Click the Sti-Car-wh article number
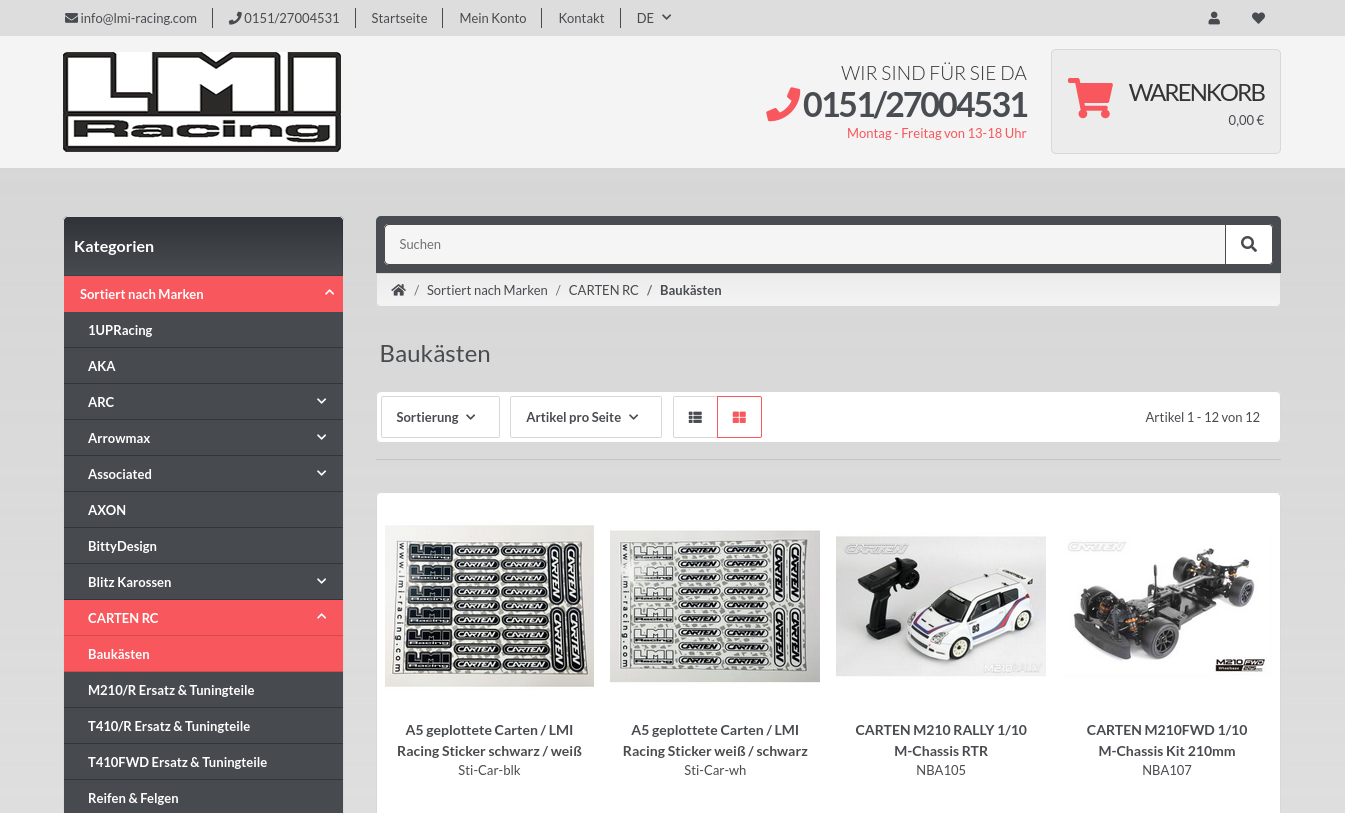This screenshot has height=813, width=1345. 715,770
